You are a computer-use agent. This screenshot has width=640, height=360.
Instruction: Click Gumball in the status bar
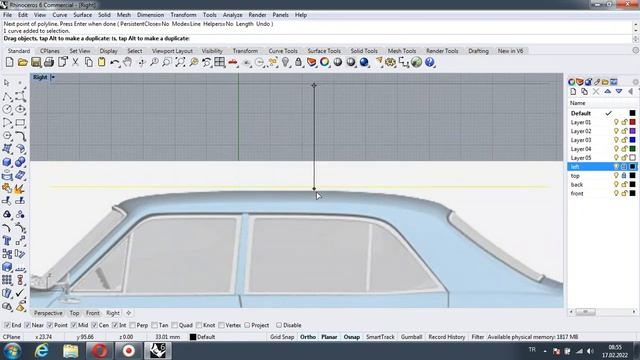411,337
